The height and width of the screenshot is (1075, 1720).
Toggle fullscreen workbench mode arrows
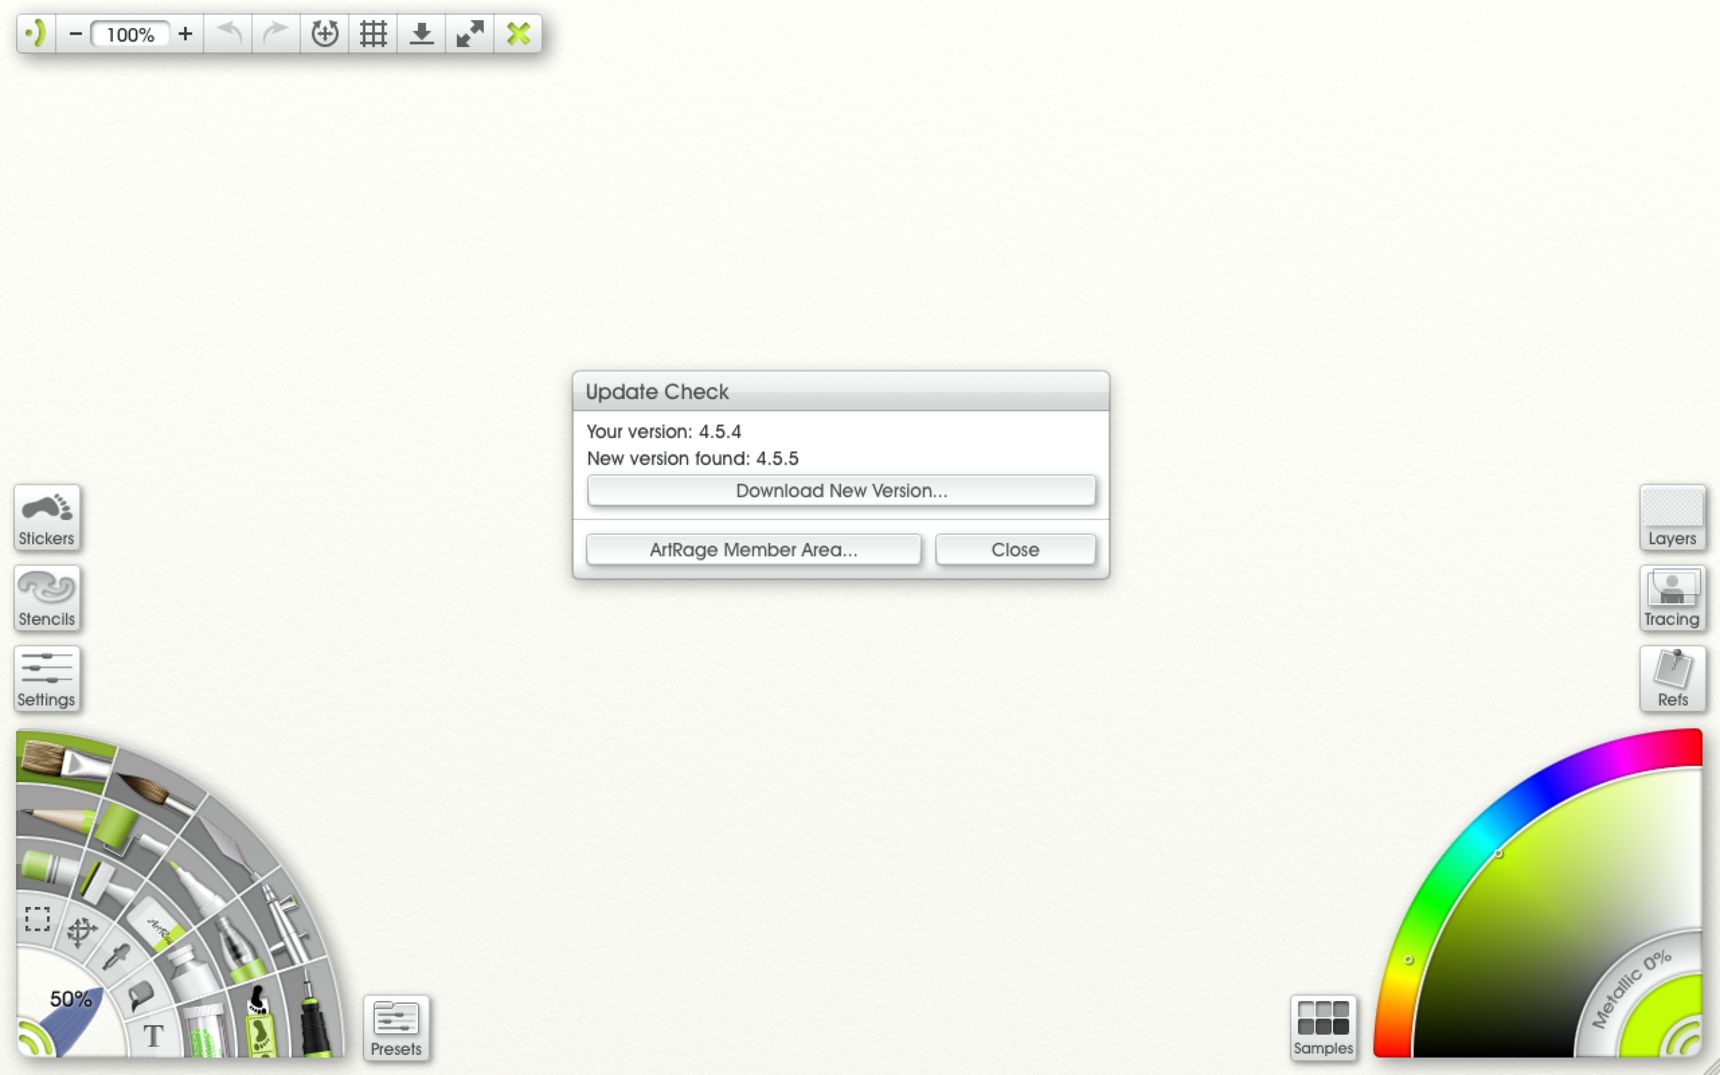tap(470, 34)
